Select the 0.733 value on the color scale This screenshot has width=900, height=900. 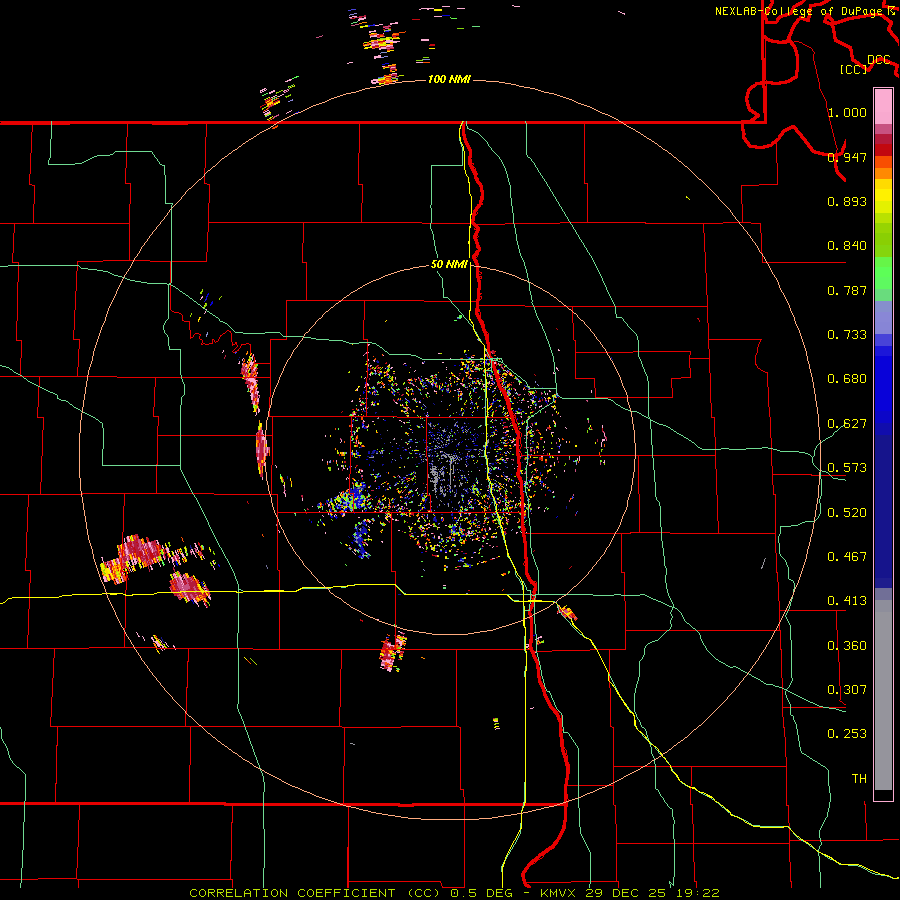847,335
